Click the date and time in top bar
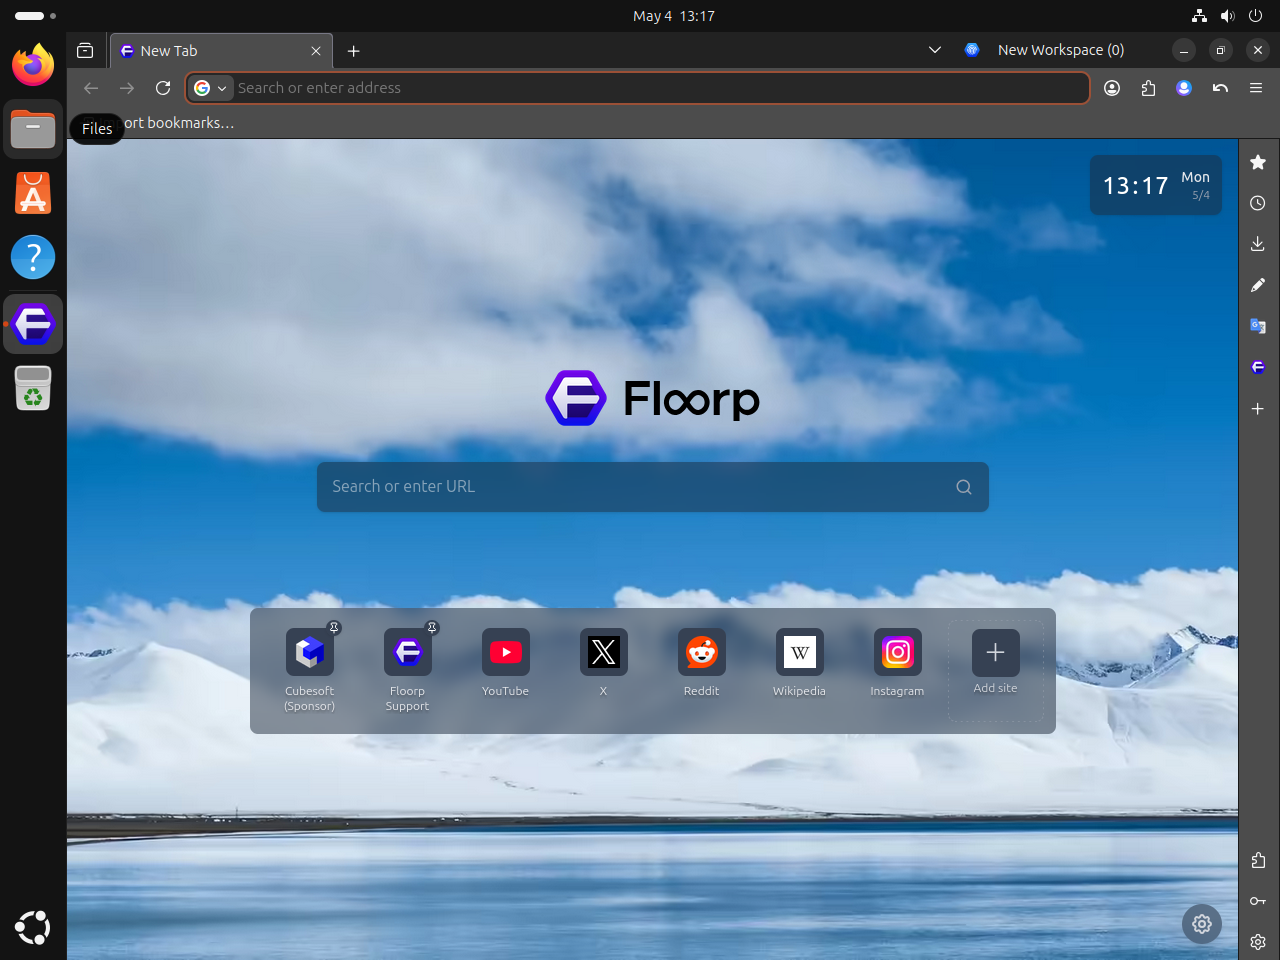Viewport: 1280px width, 960px height. tap(673, 16)
